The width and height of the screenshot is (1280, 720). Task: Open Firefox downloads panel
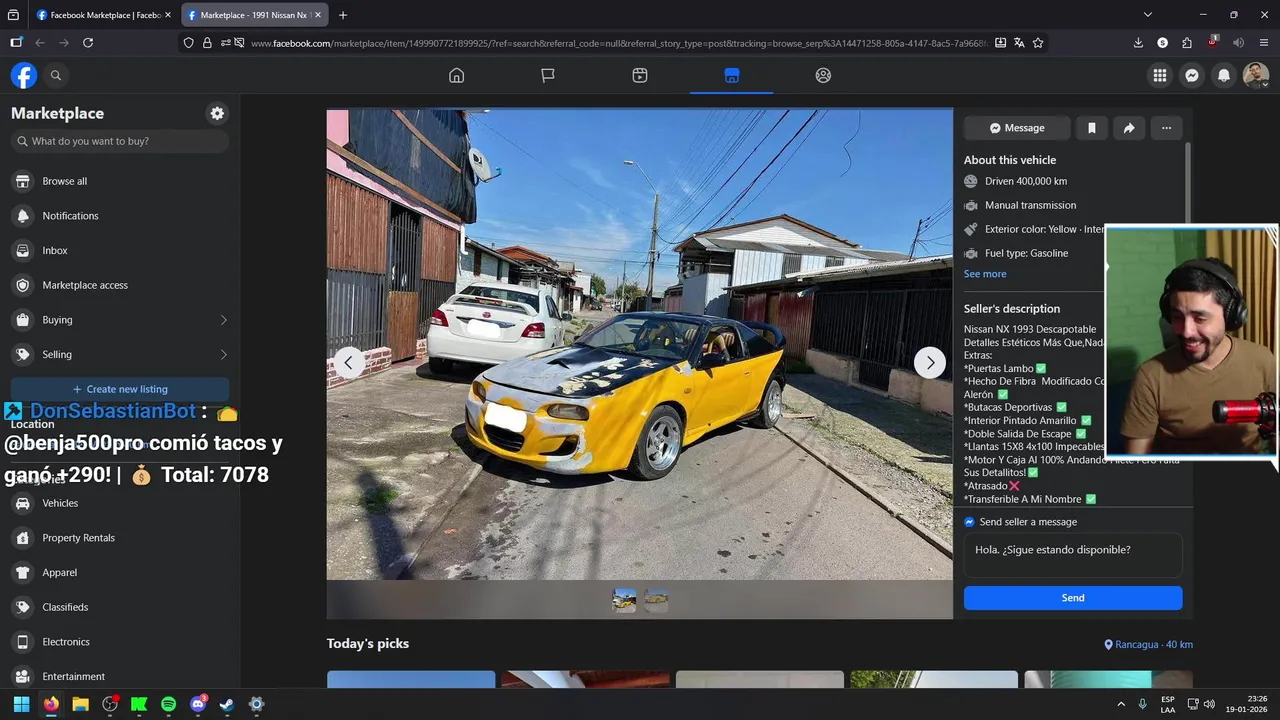click(x=1138, y=43)
